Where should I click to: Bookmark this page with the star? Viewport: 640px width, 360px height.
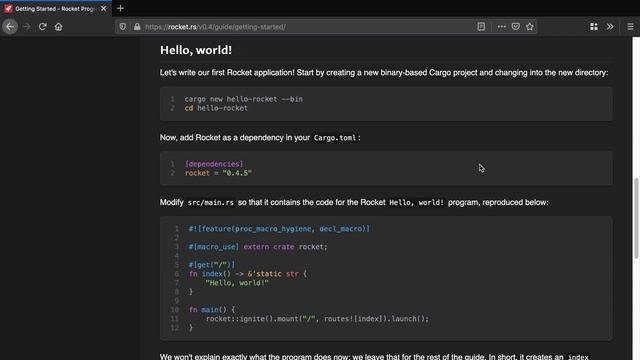[530, 27]
